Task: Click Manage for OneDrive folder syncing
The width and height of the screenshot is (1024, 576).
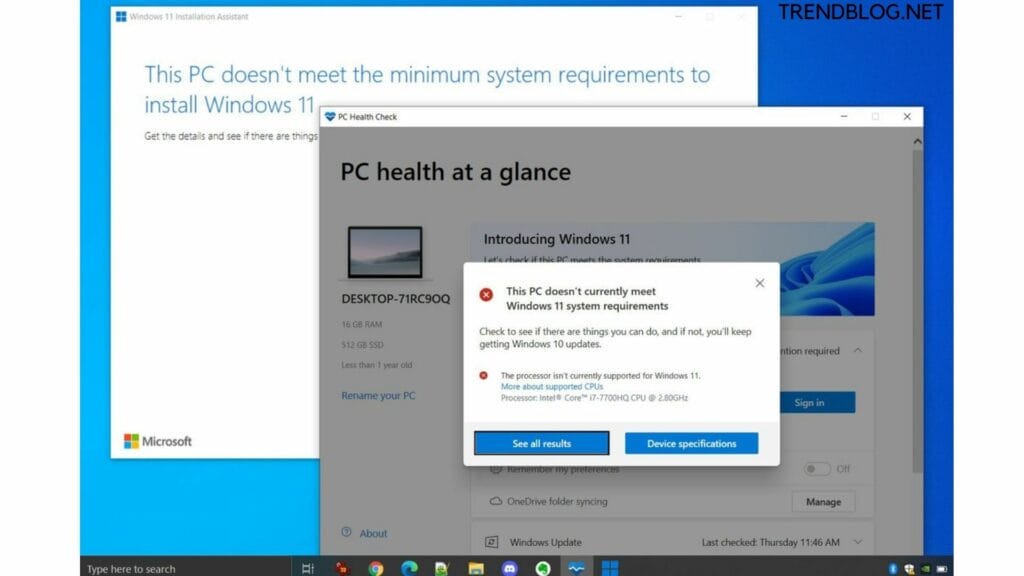Action: tap(823, 502)
